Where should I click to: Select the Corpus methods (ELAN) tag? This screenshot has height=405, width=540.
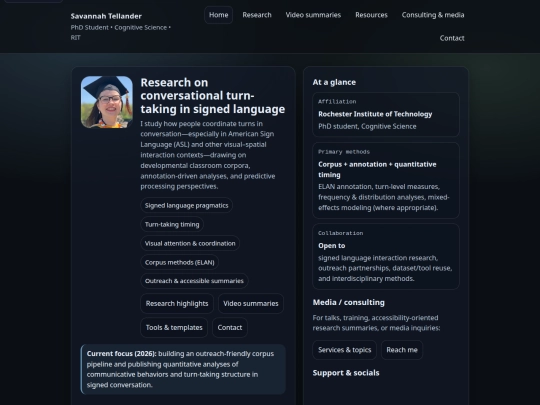pos(179,262)
